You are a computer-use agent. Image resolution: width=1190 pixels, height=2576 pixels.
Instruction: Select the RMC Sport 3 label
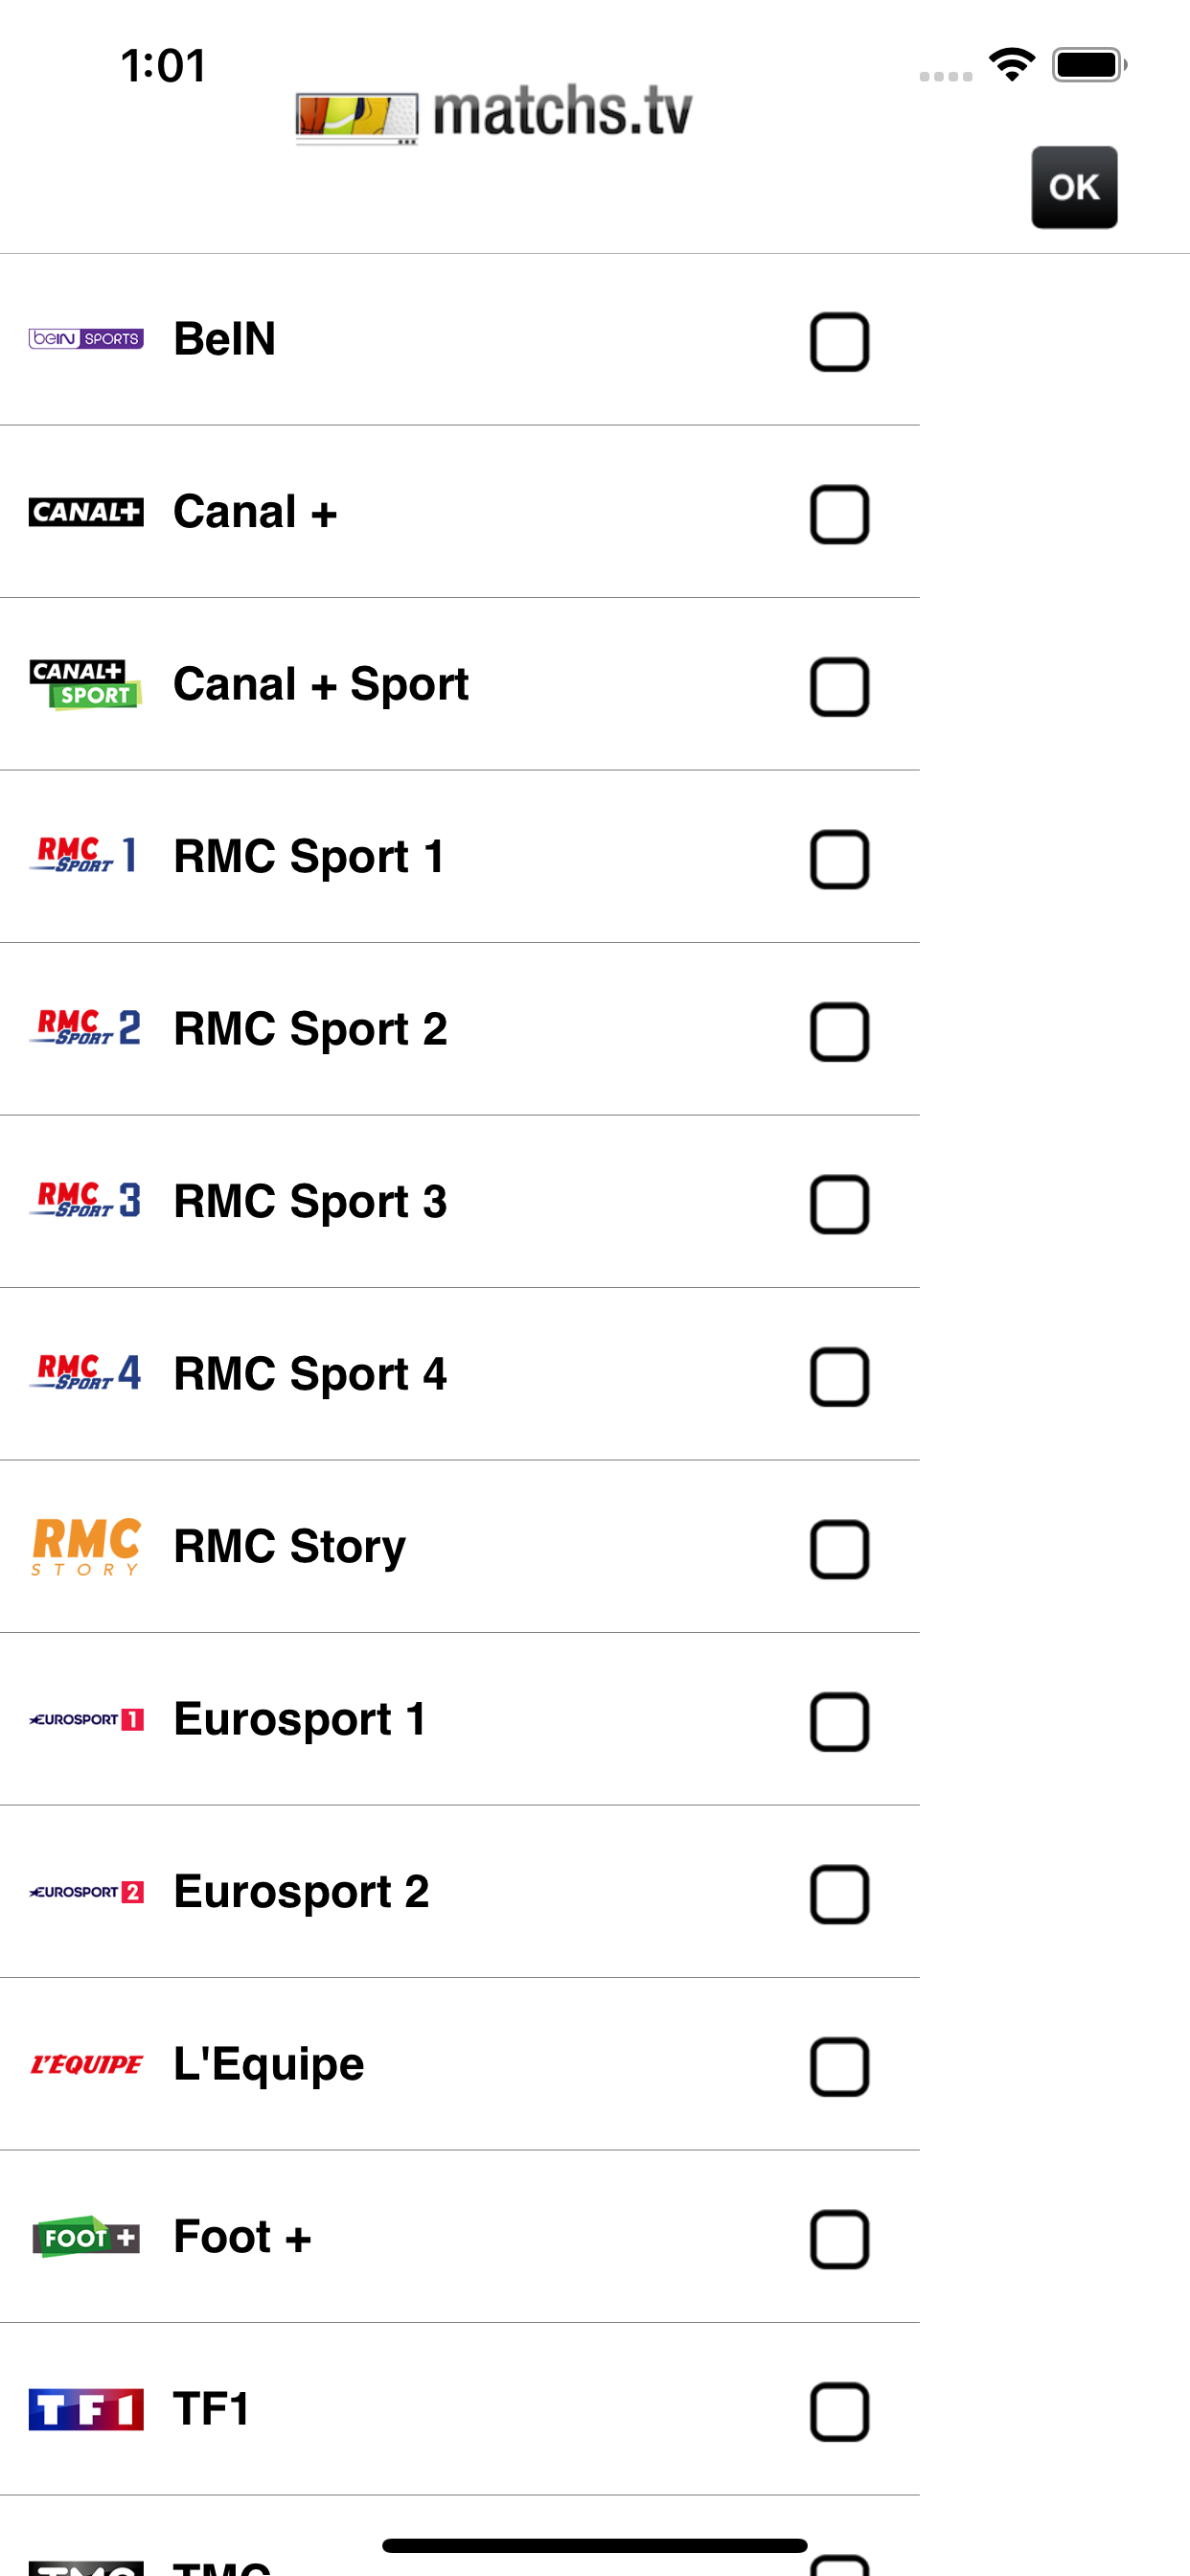310,1202
